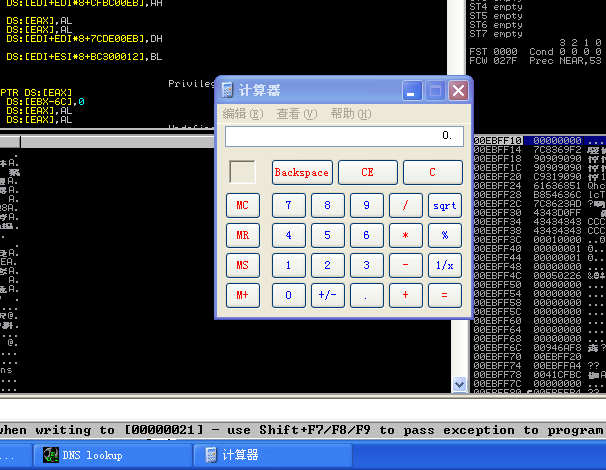Minimize the 计算器 window
606x470 pixels.
click(412, 91)
